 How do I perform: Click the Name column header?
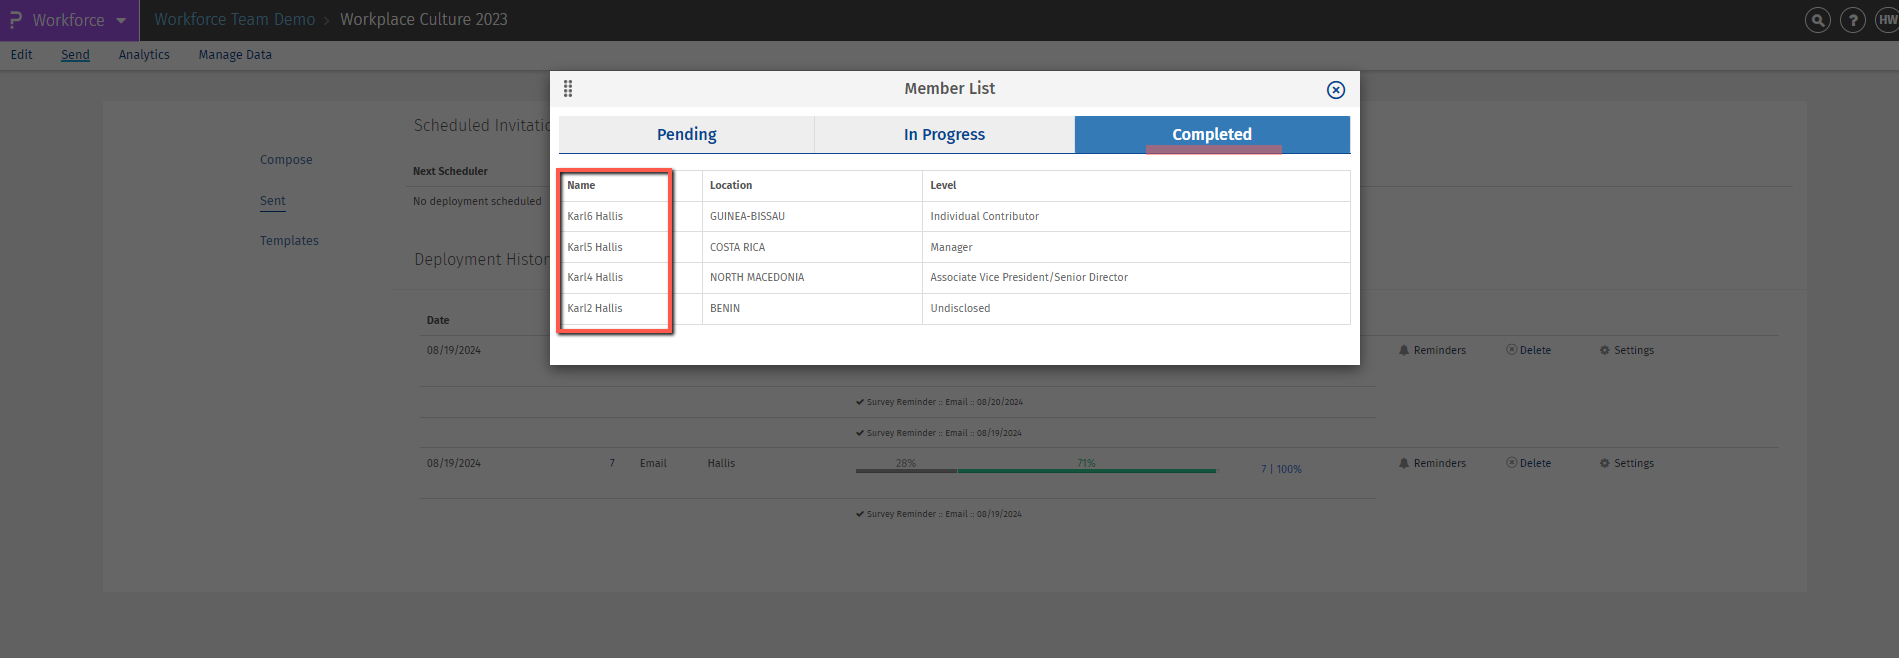tap(581, 185)
